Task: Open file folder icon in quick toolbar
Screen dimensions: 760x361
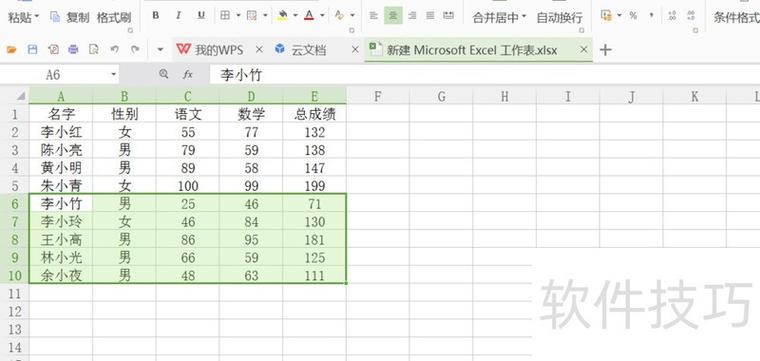Action: click(11, 49)
